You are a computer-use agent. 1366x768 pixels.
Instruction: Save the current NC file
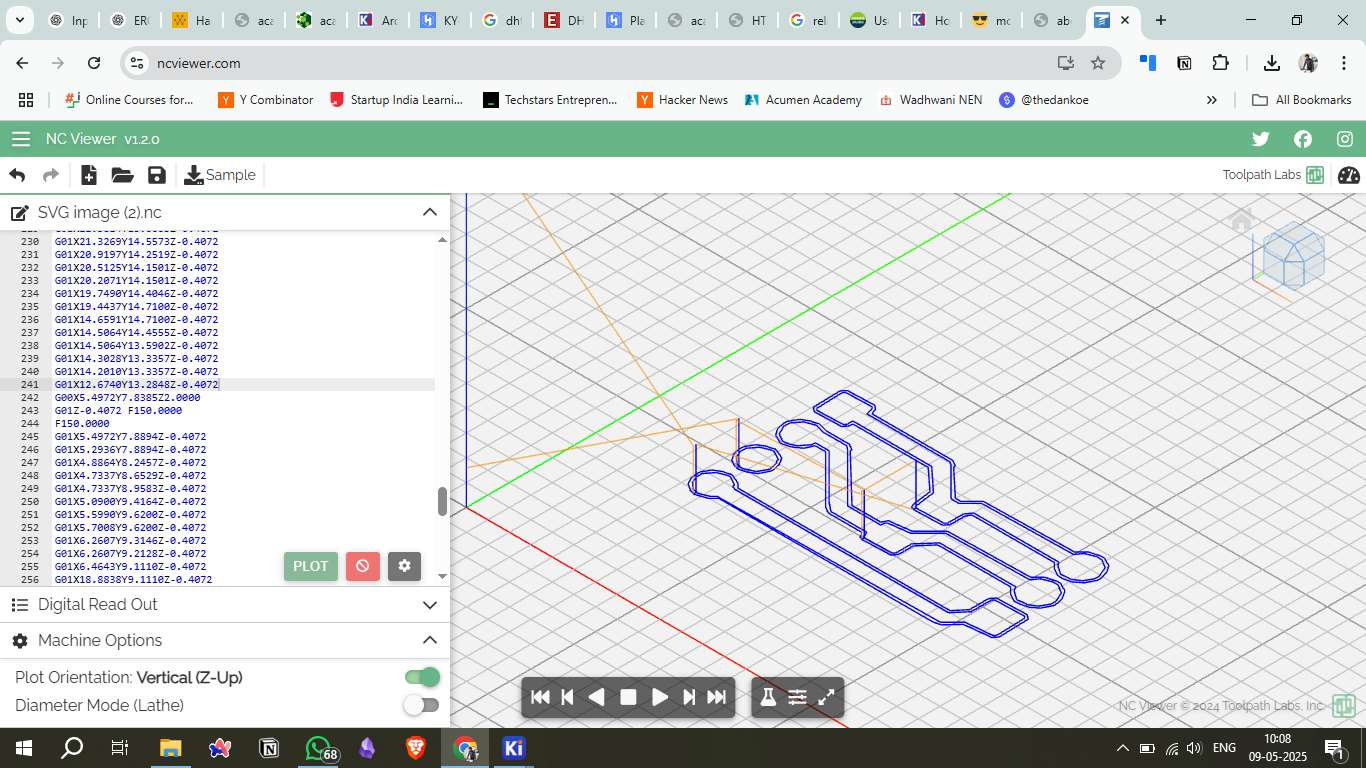157,175
